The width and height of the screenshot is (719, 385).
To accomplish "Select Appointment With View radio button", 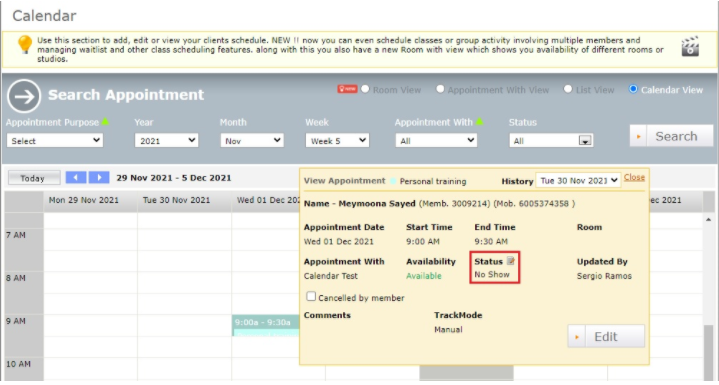I will [440, 89].
